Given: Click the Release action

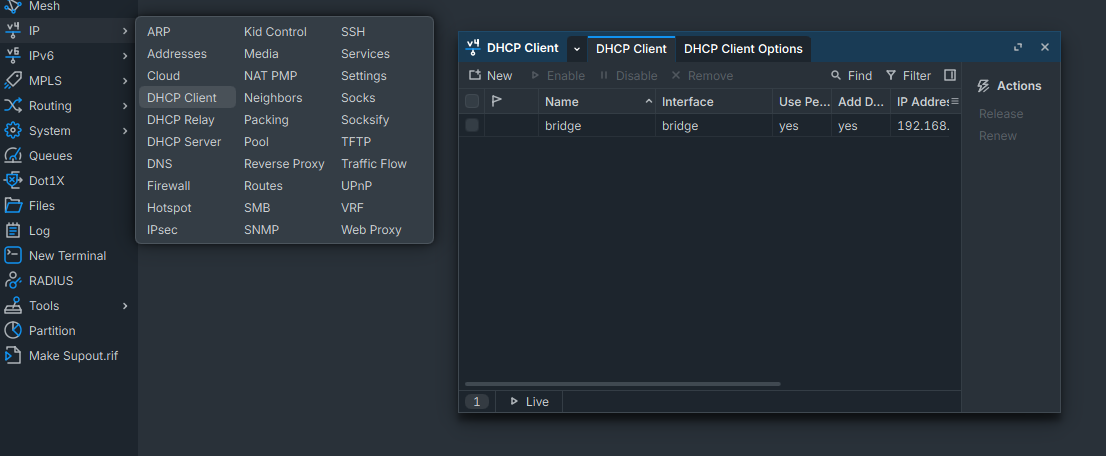Looking at the screenshot, I should click(x=1001, y=114).
